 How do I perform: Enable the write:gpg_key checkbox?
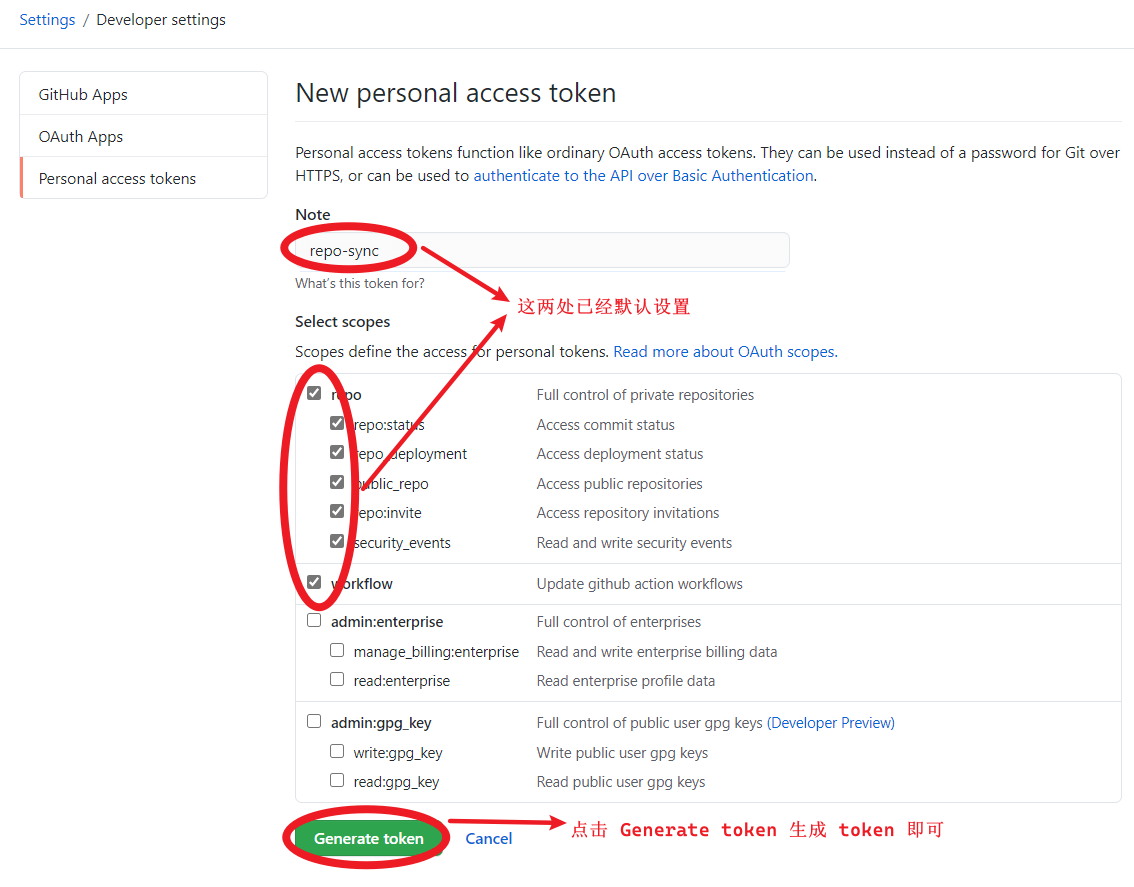click(337, 752)
